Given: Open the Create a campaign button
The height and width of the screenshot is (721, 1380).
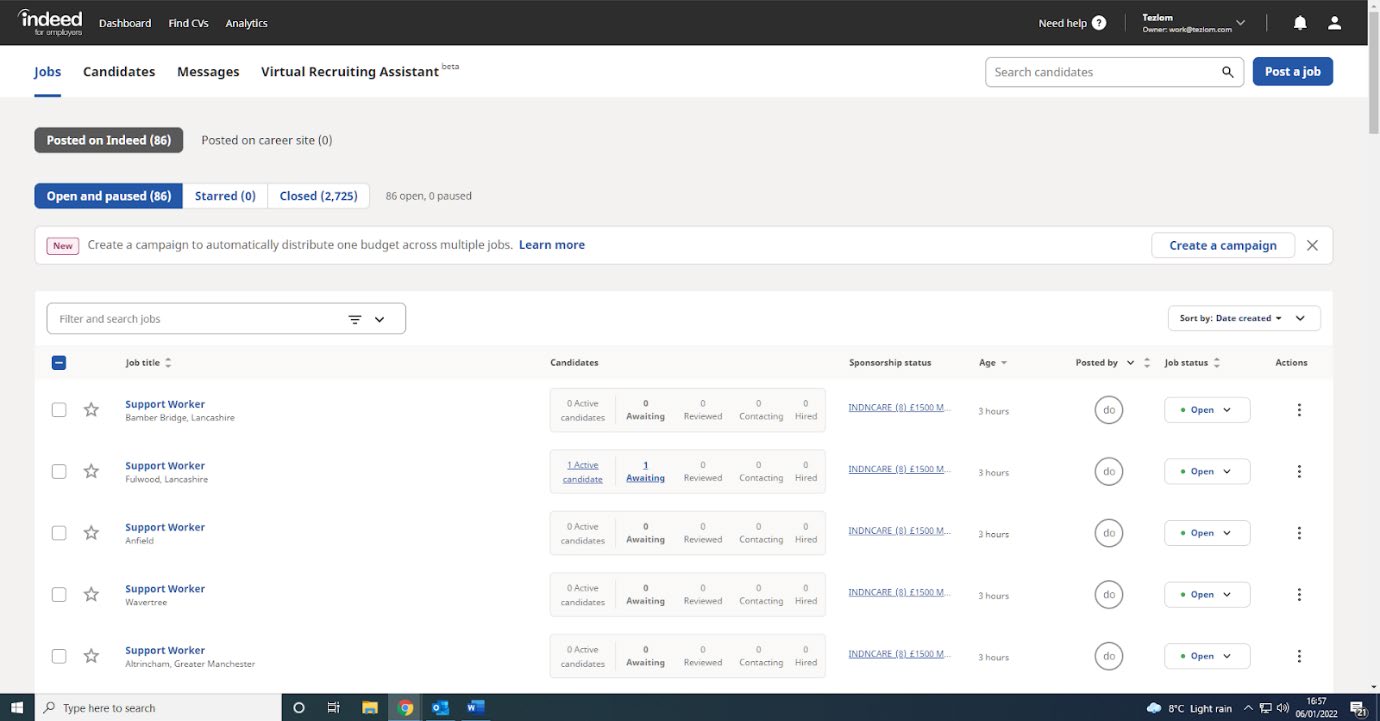Looking at the screenshot, I should (1222, 245).
